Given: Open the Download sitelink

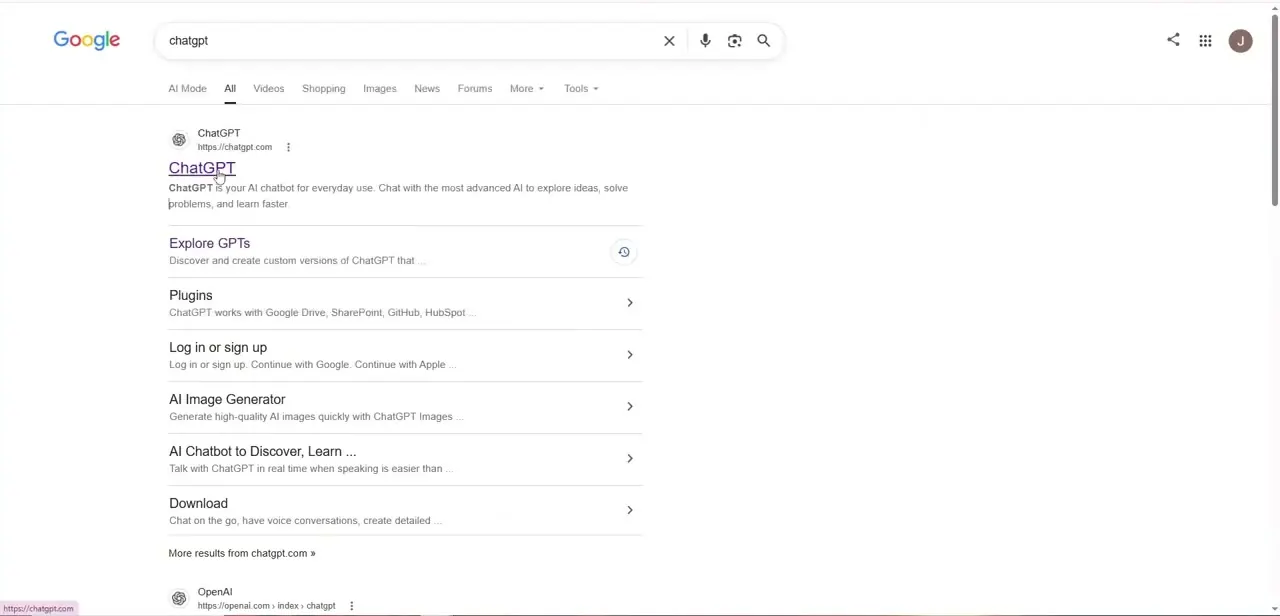Looking at the screenshot, I should [x=198, y=503].
